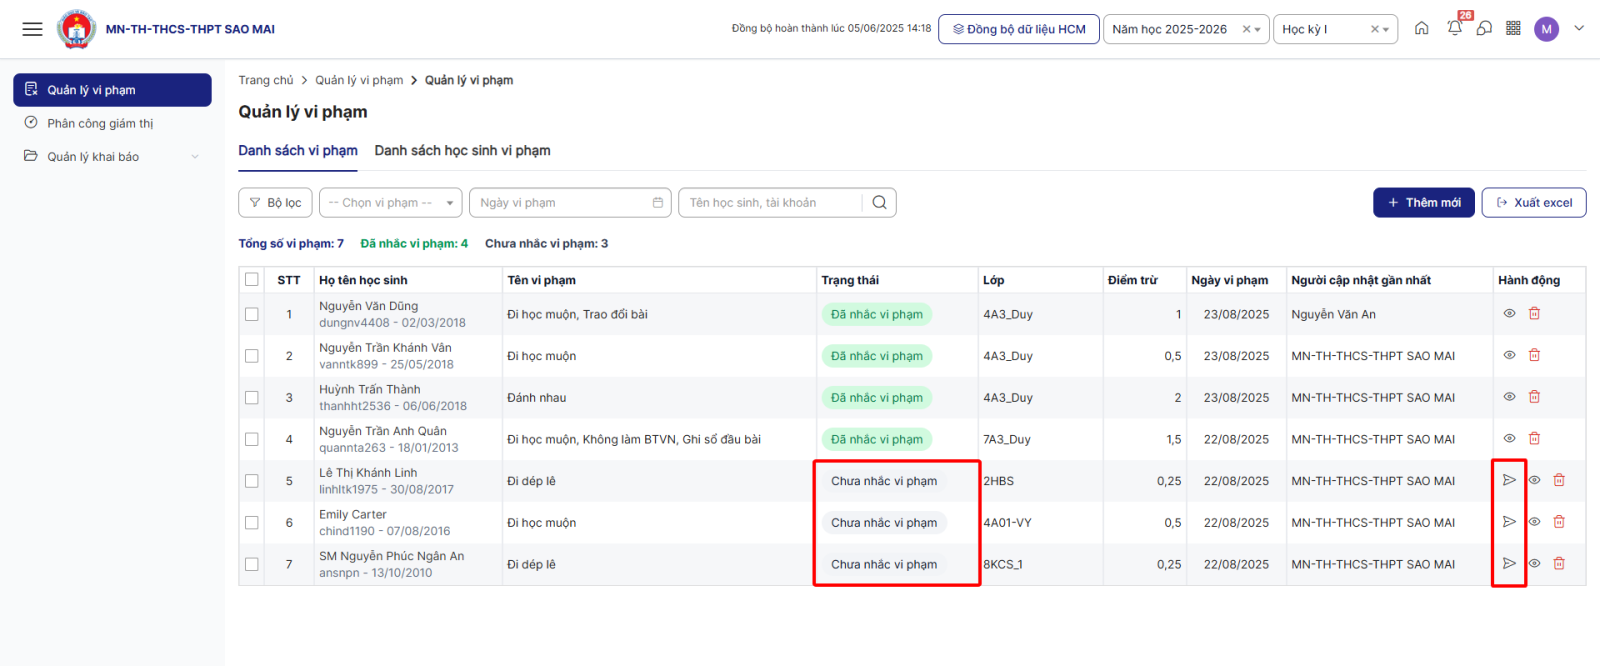1600x666 pixels.
Task: Click the Thêm mới button
Action: pos(1423,203)
